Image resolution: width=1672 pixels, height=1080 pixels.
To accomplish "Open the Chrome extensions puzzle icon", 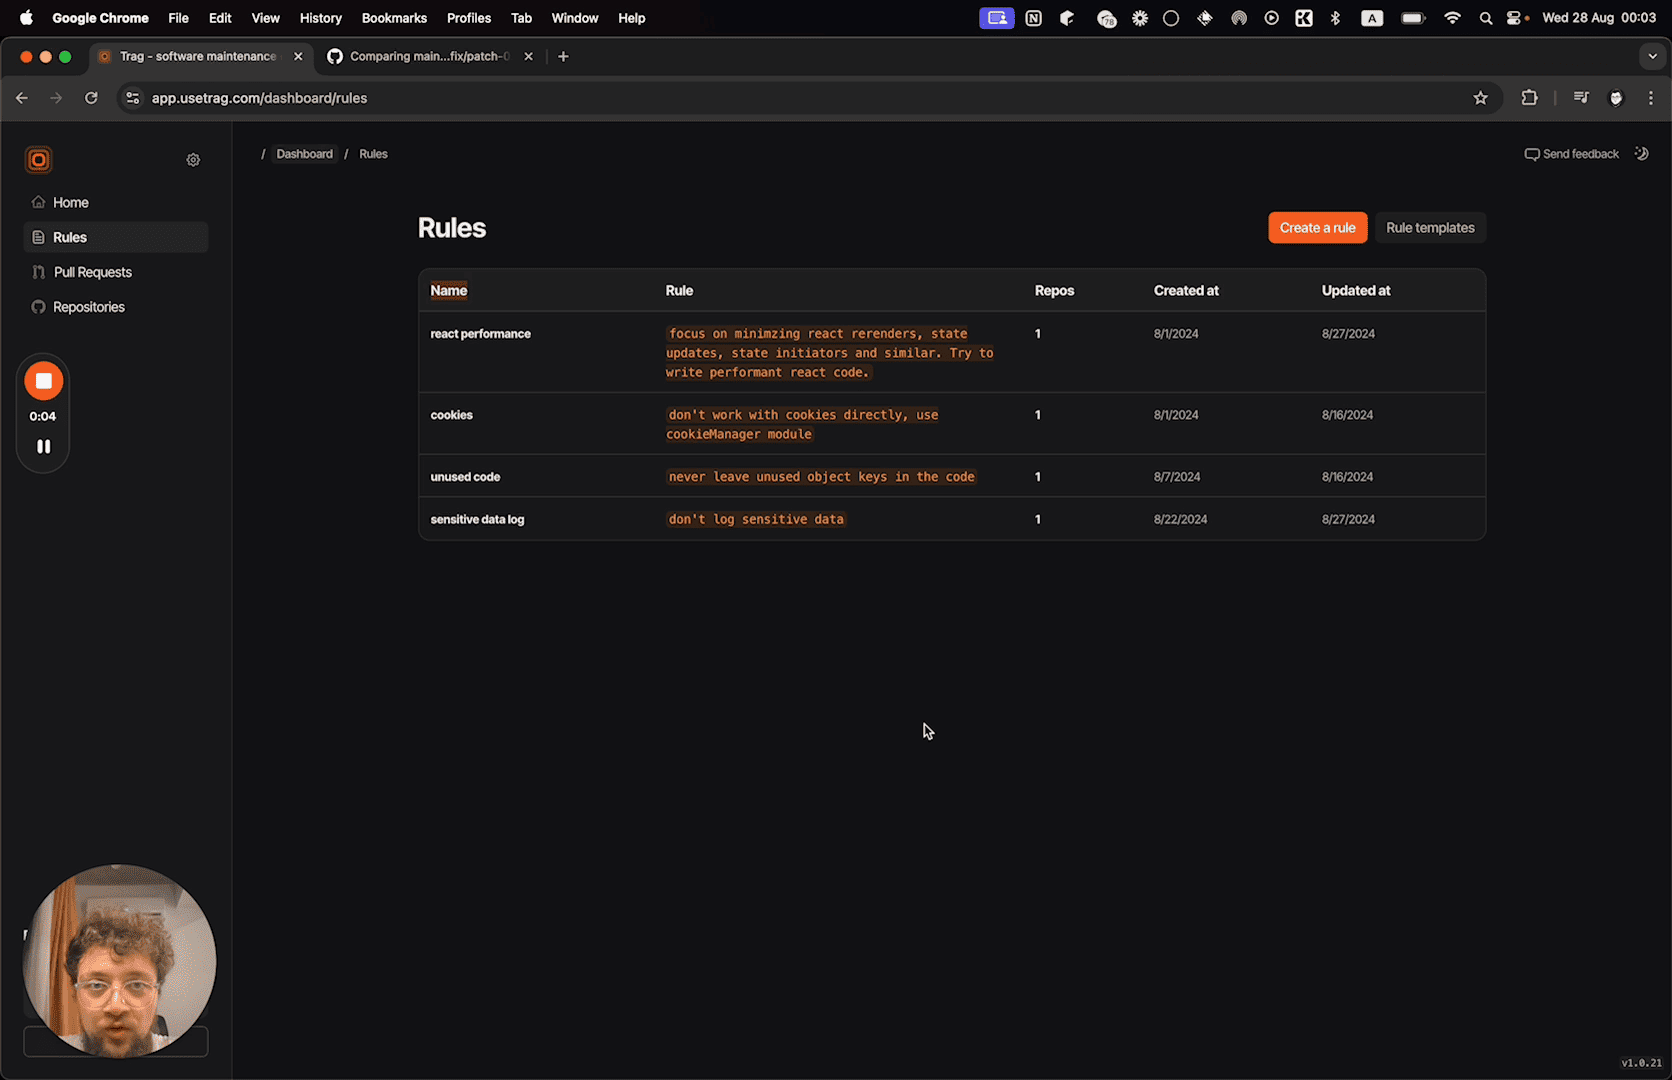I will [x=1529, y=98].
